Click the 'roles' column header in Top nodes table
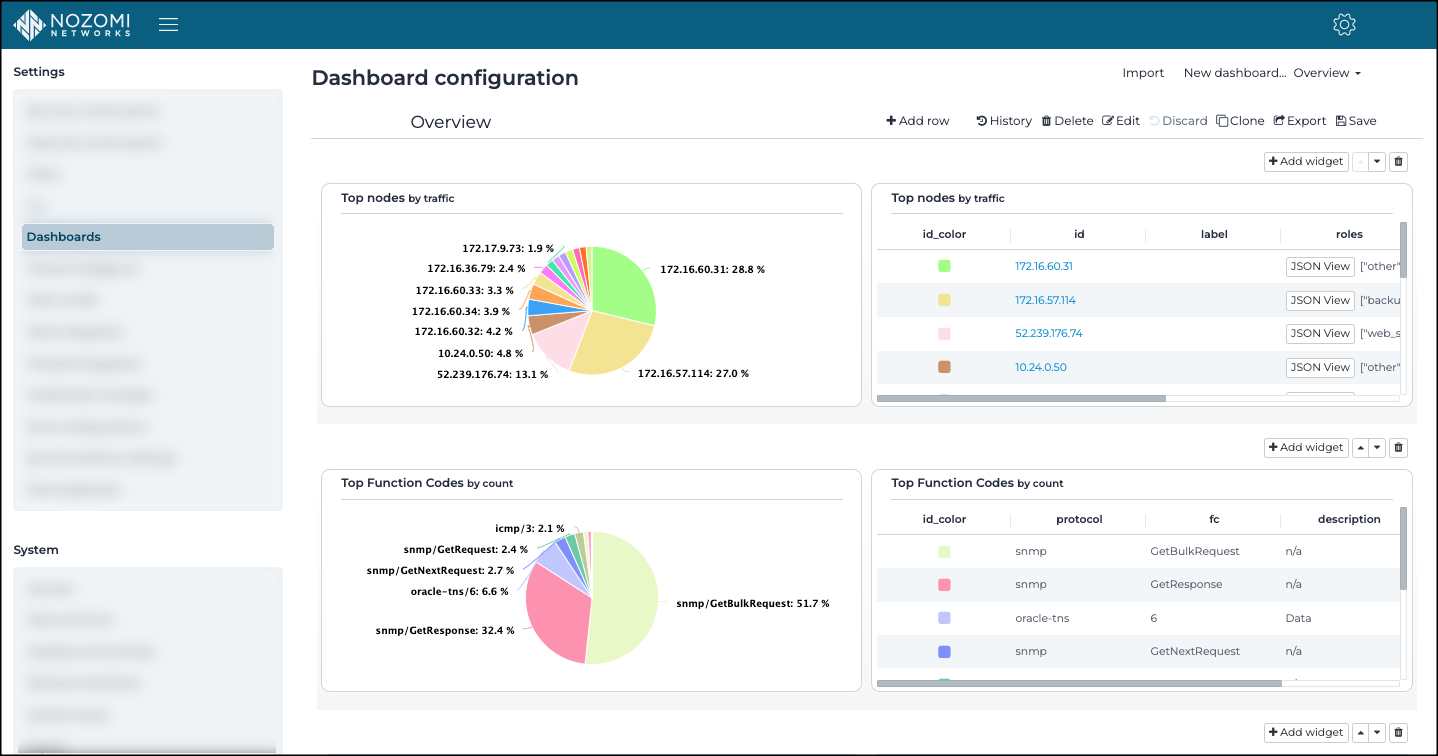The width and height of the screenshot is (1438, 756). tap(1349, 234)
